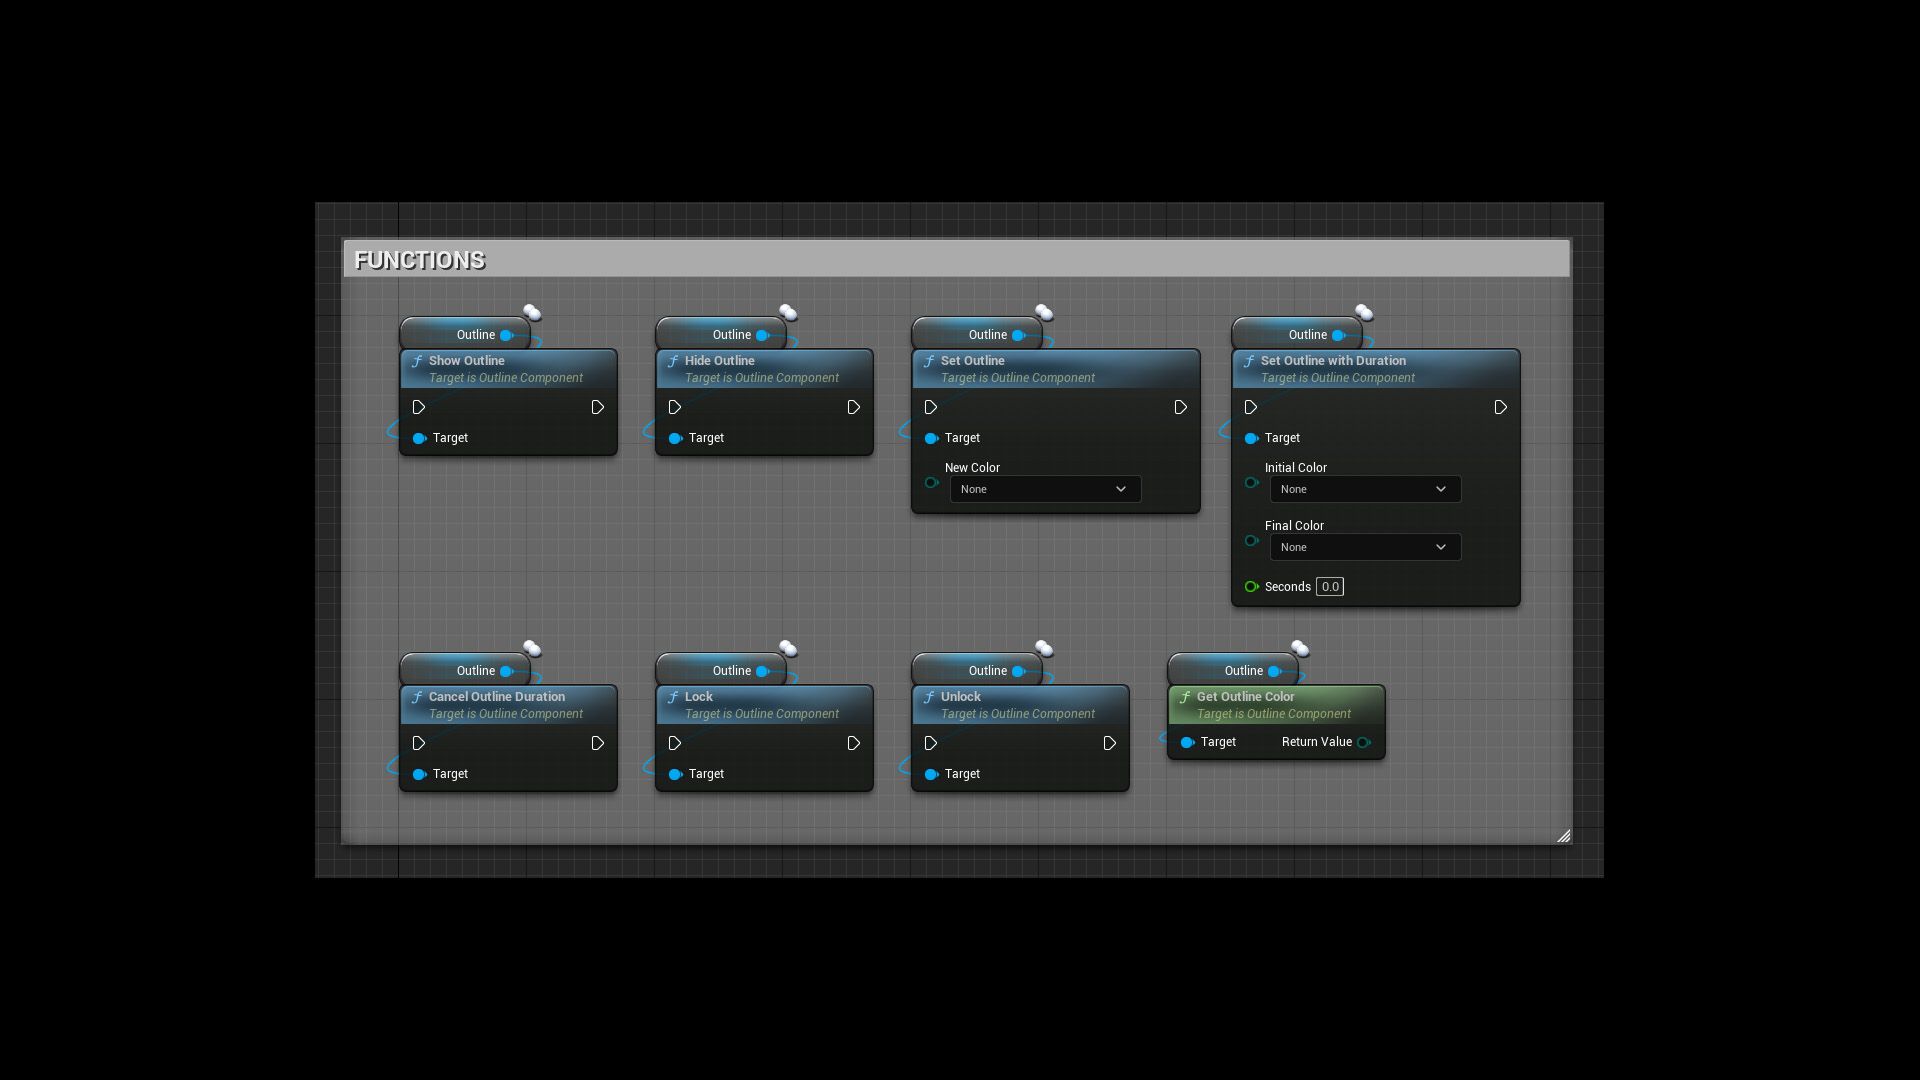Screen dimensions: 1920x1080
Task: Click Outline variable pin above Cancel Outline Duration
Action: coord(507,671)
